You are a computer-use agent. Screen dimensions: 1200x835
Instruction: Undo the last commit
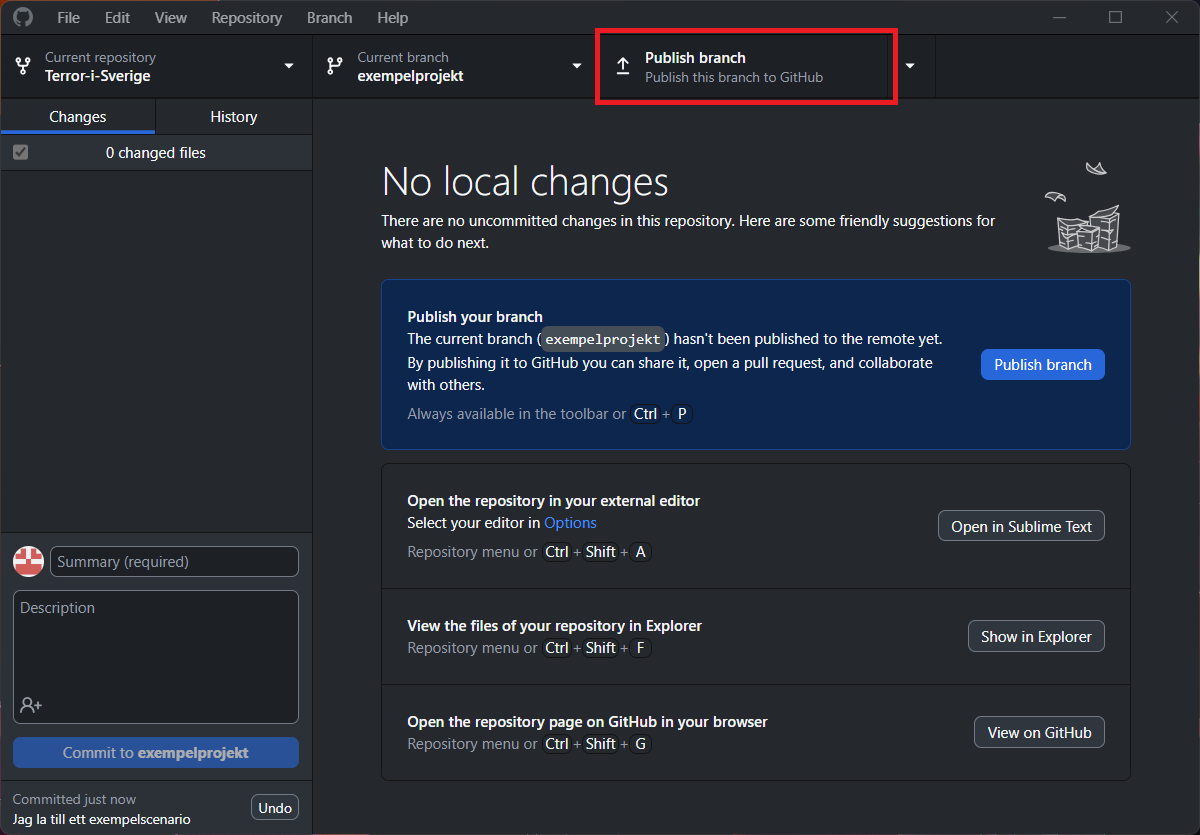click(275, 808)
